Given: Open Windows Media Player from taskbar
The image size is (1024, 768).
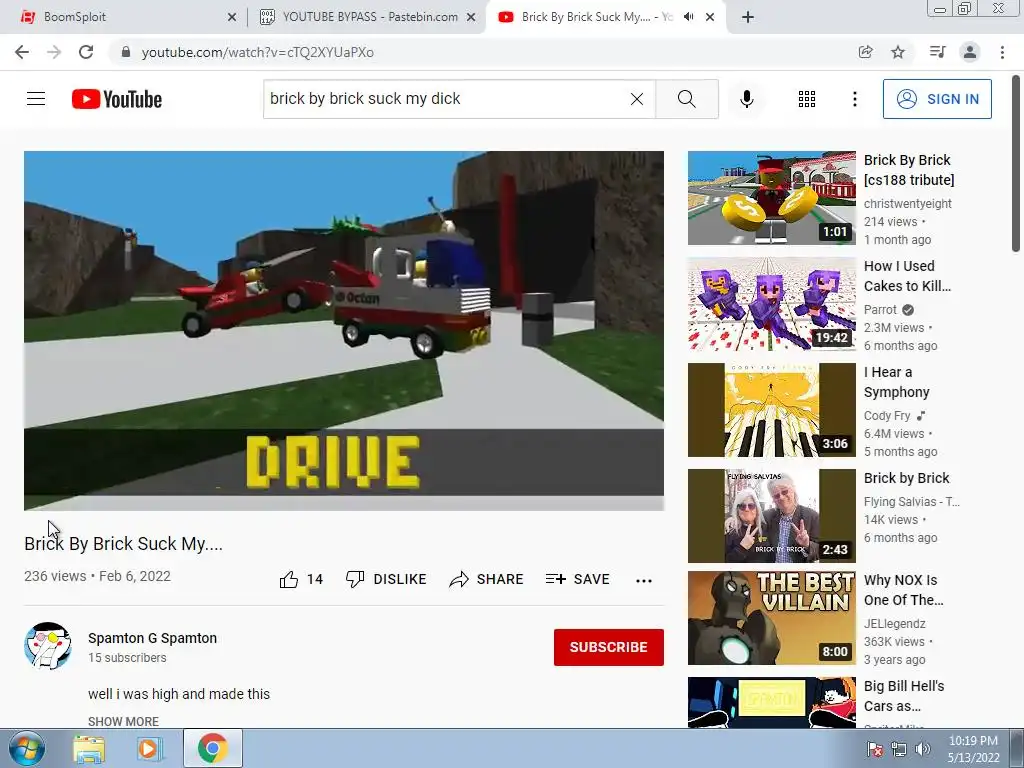Looking at the screenshot, I should point(149,749).
